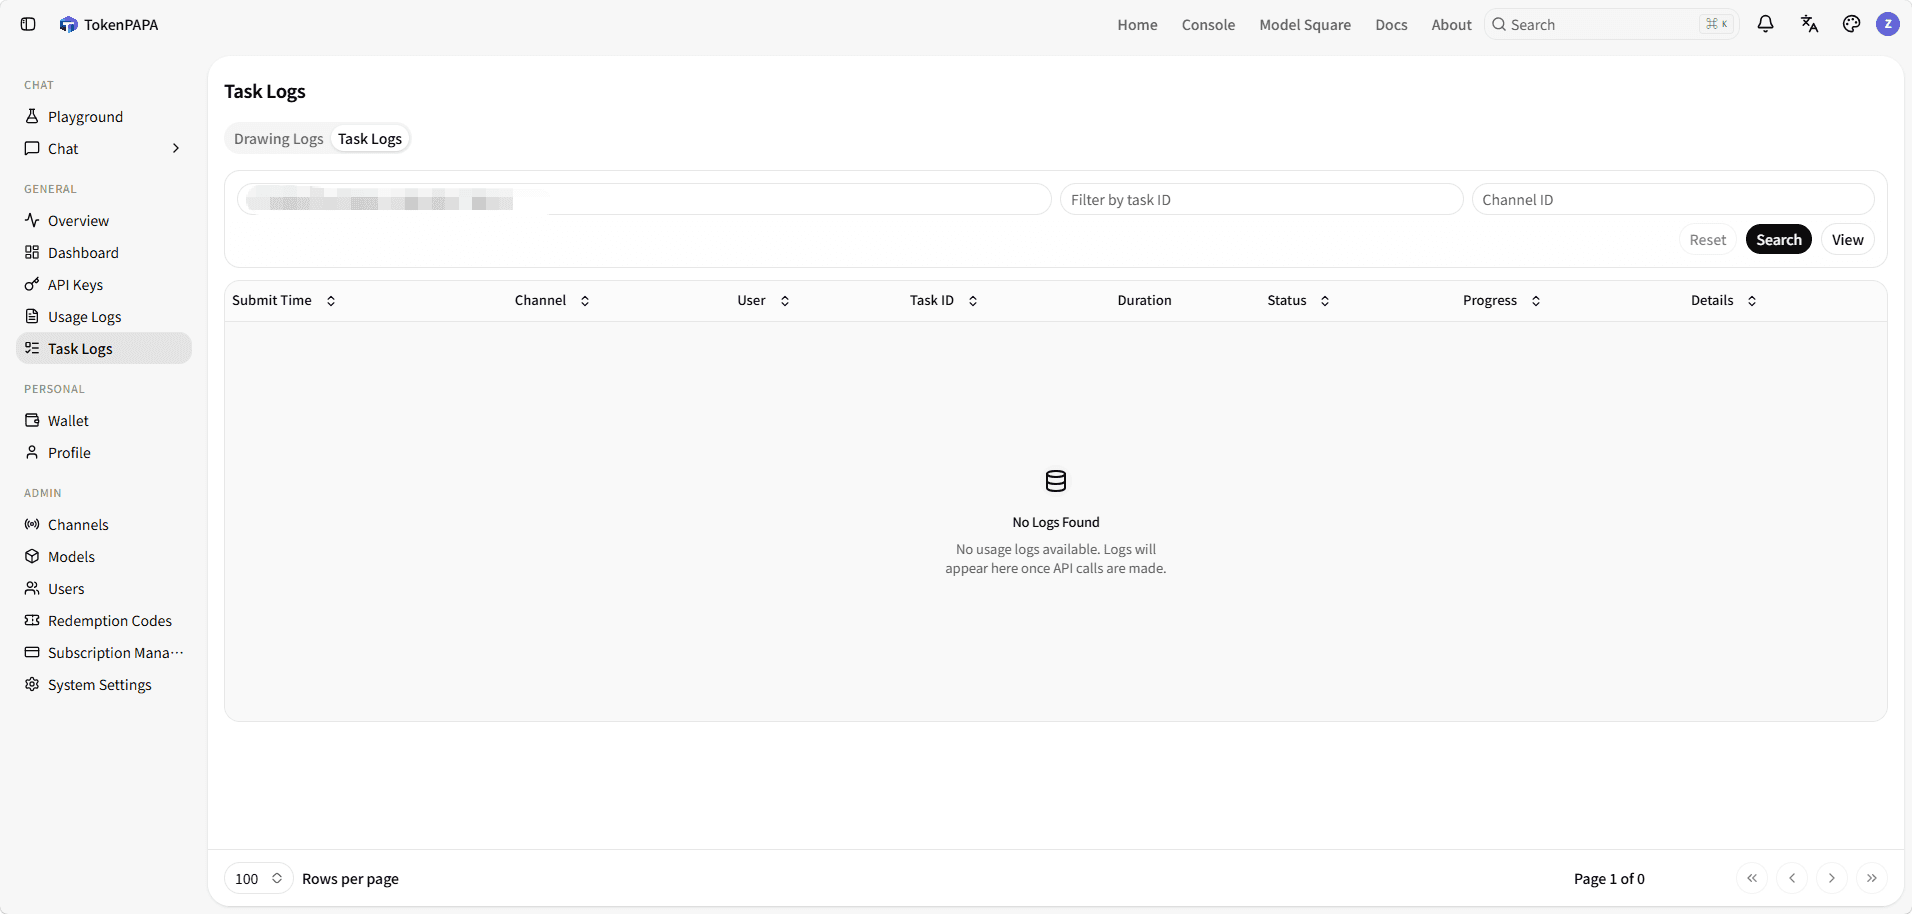Click the search magnifier icon
This screenshot has height=914, width=1912.
(x=1499, y=24)
